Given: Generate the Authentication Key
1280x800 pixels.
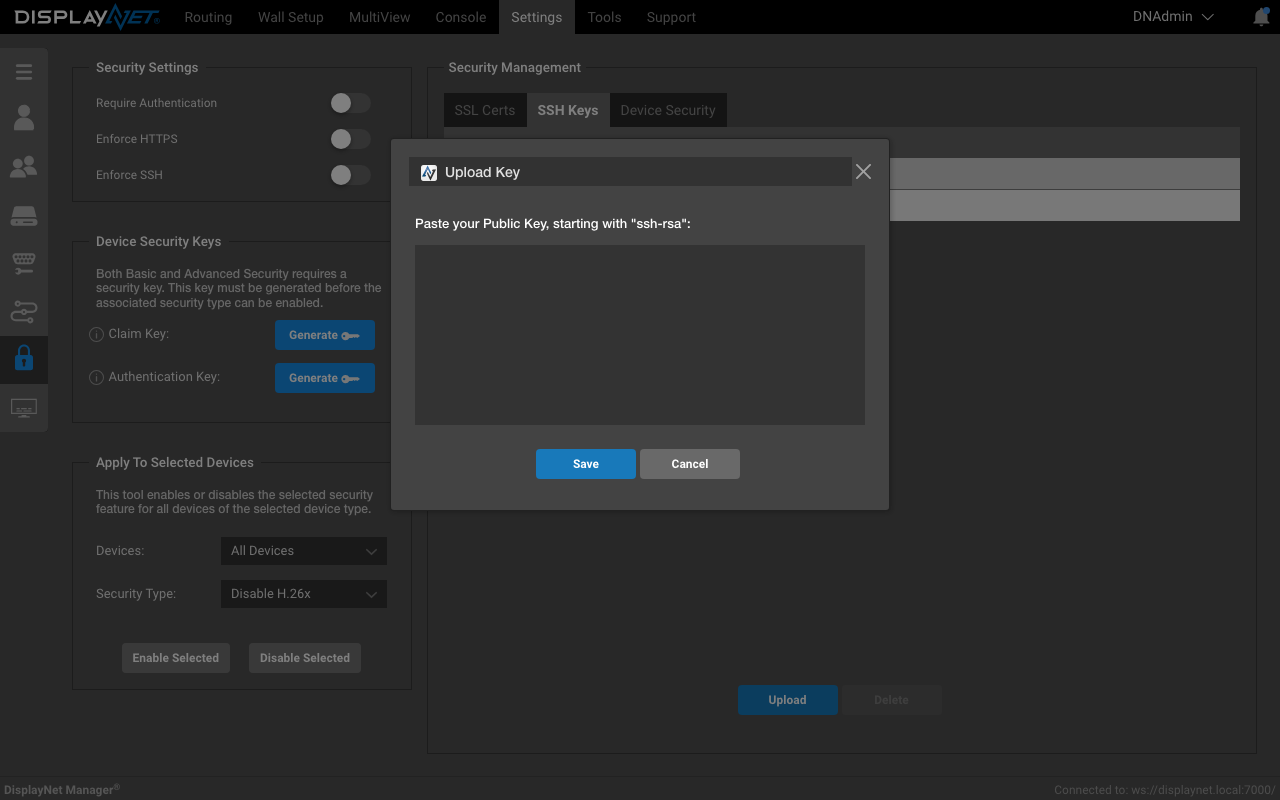Looking at the screenshot, I should [325, 378].
